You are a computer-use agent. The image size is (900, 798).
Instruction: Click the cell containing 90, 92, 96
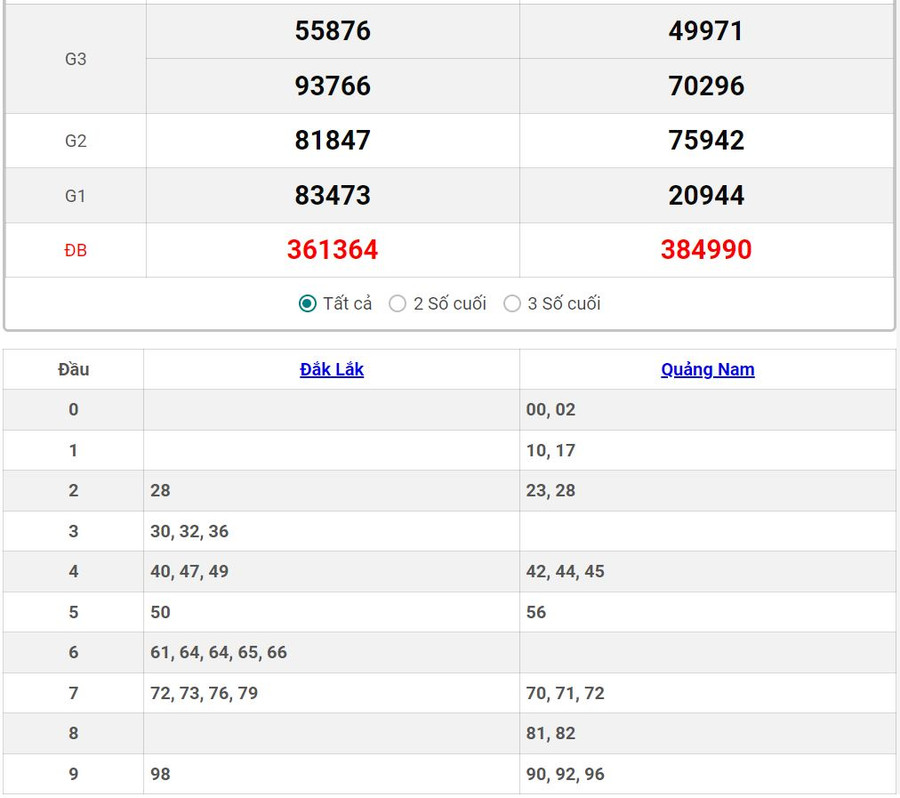(565, 774)
